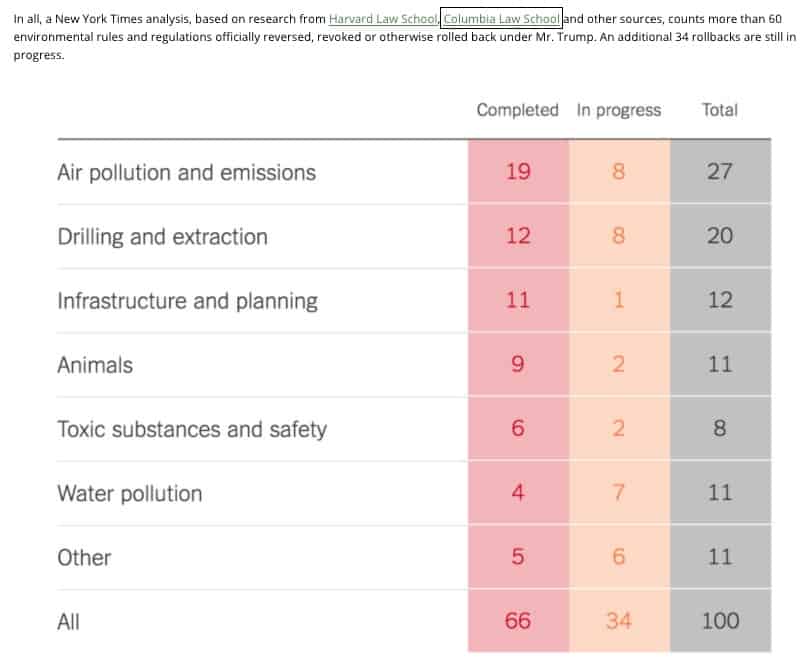
Task: Open the Harvard Law School link
Action: 383,19
